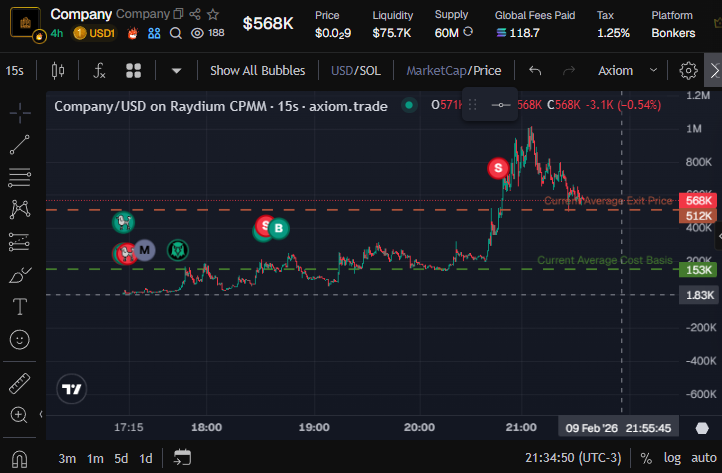Image resolution: width=722 pixels, height=473 pixels.
Task: Select the trend line drawing tool
Action: [x=20, y=145]
